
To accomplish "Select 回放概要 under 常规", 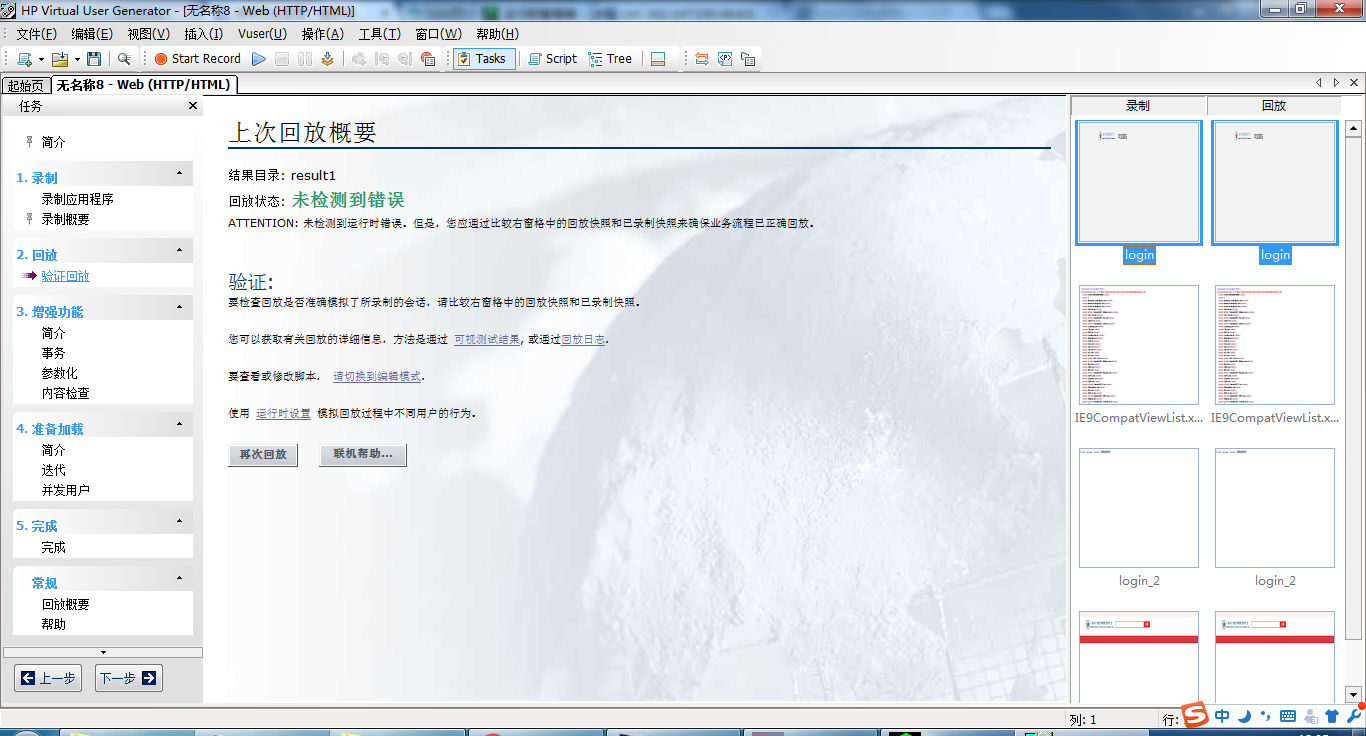I will tap(66, 604).
